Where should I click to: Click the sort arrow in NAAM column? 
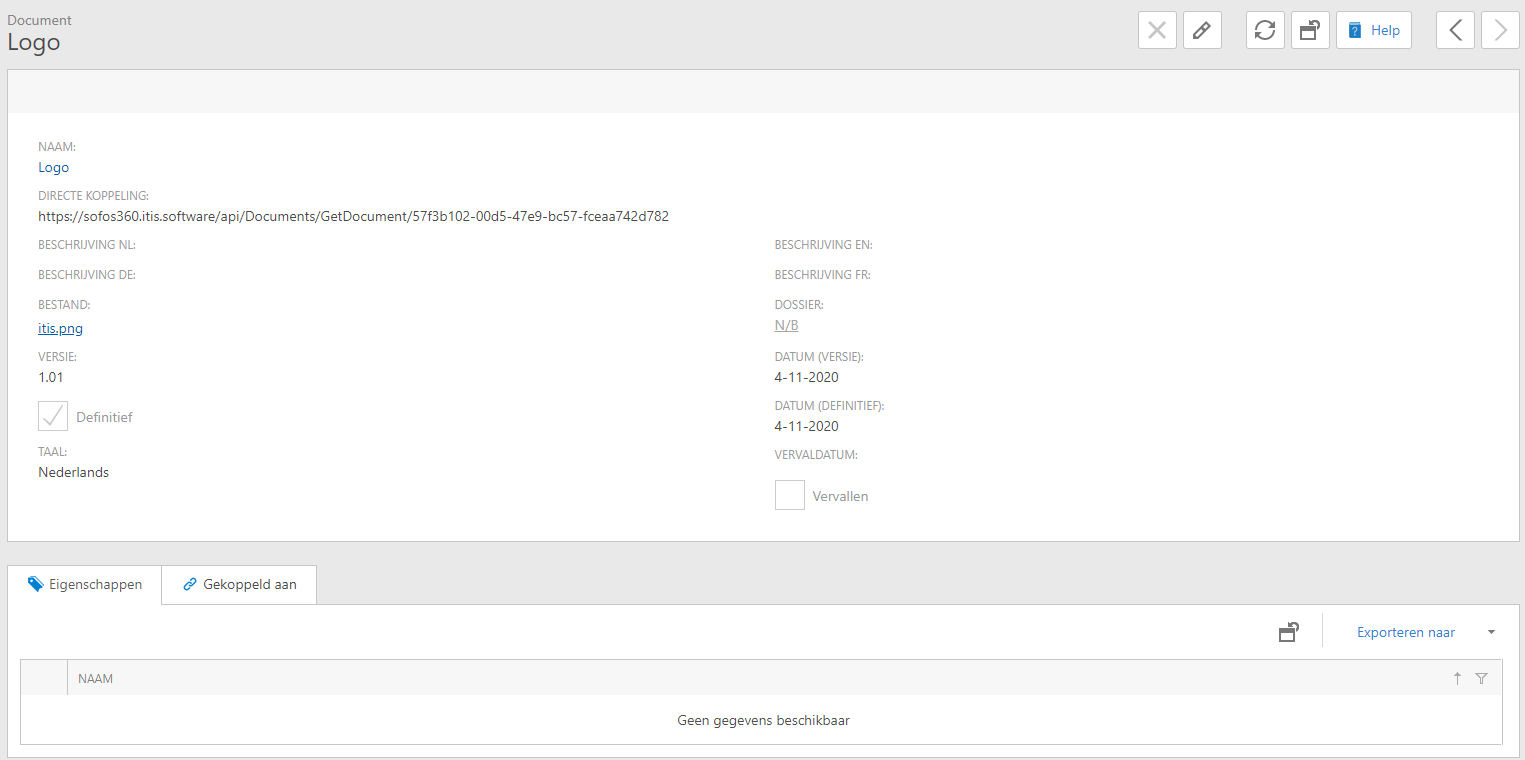pyautogui.click(x=1457, y=679)
